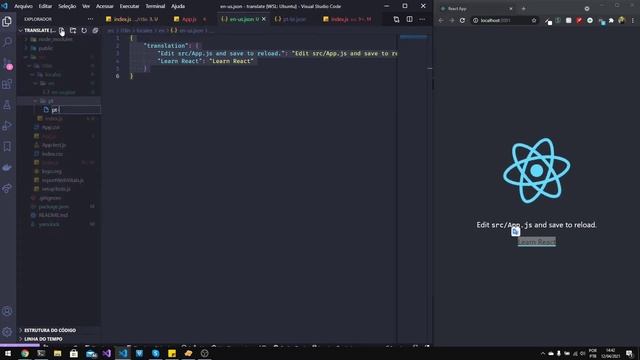Close the en-us.json editor tab
The image size is (640, 360).
pyautogui.click(x=264, y=19)
